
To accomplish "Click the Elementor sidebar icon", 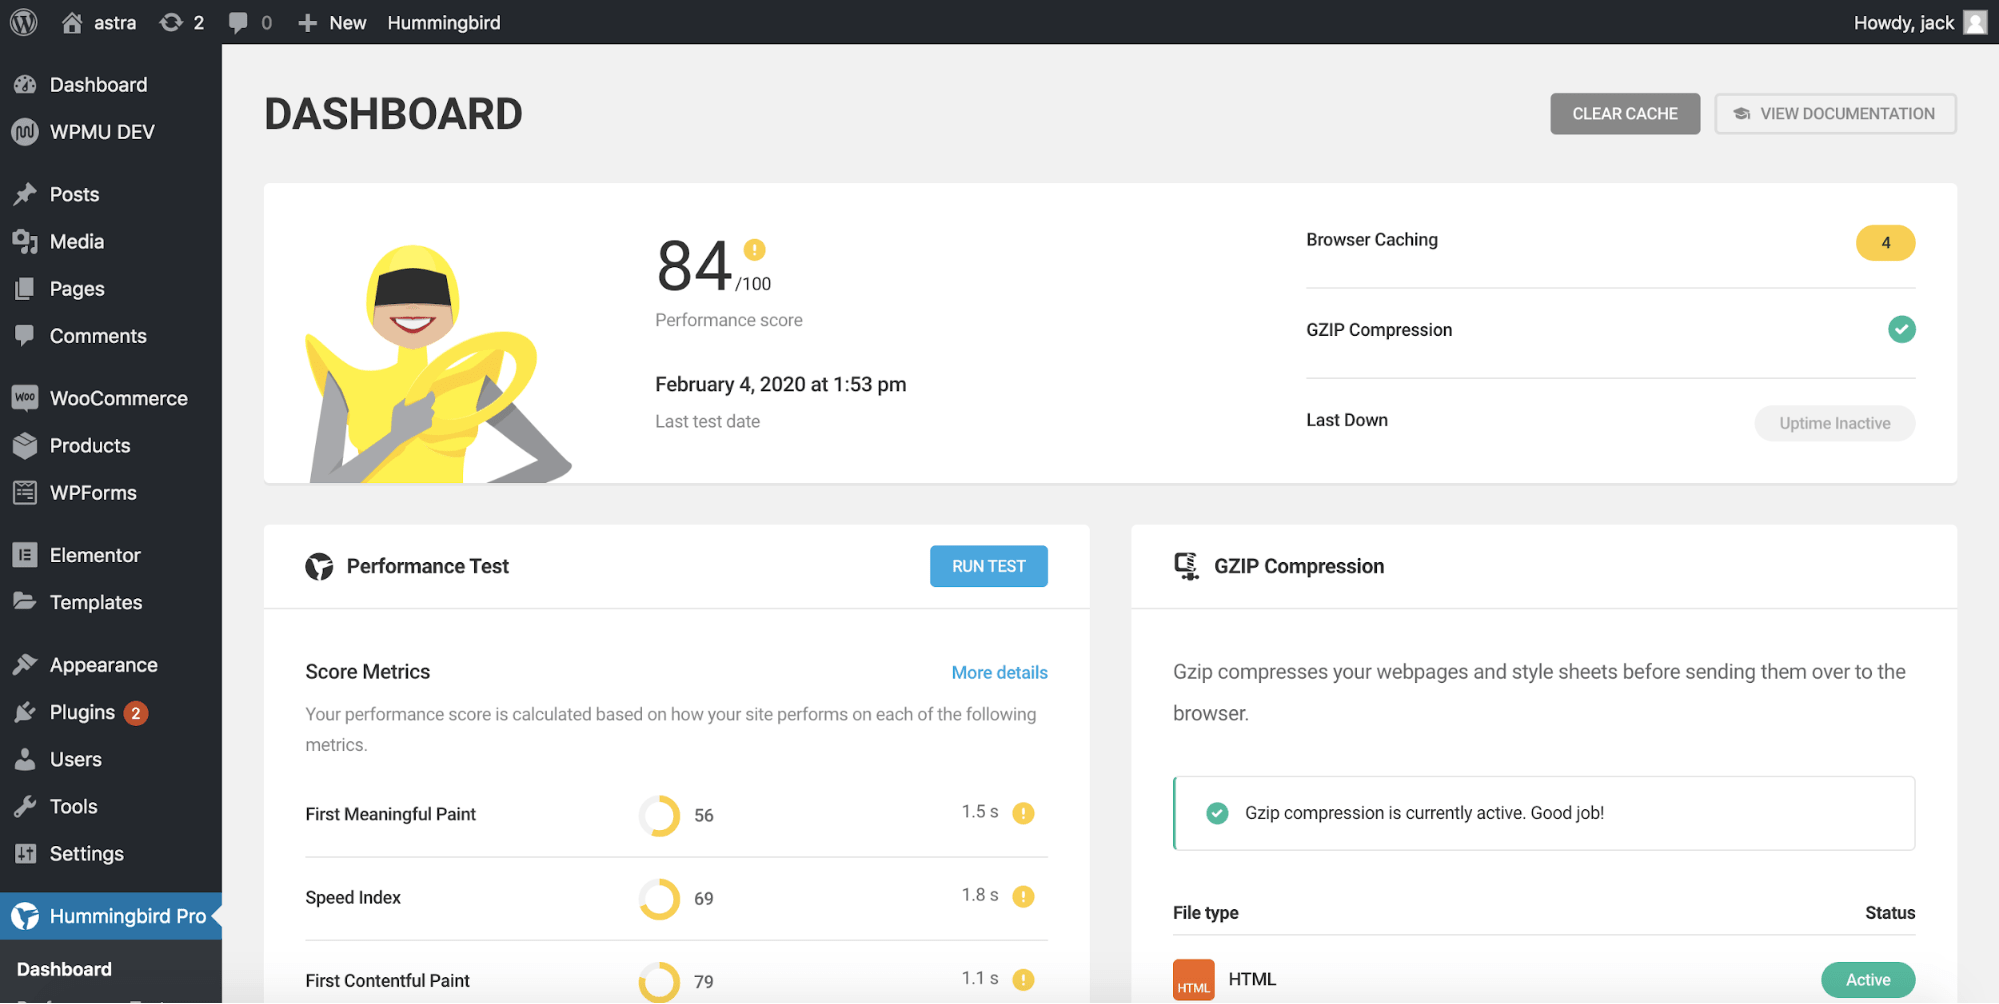I will (25, 554).
